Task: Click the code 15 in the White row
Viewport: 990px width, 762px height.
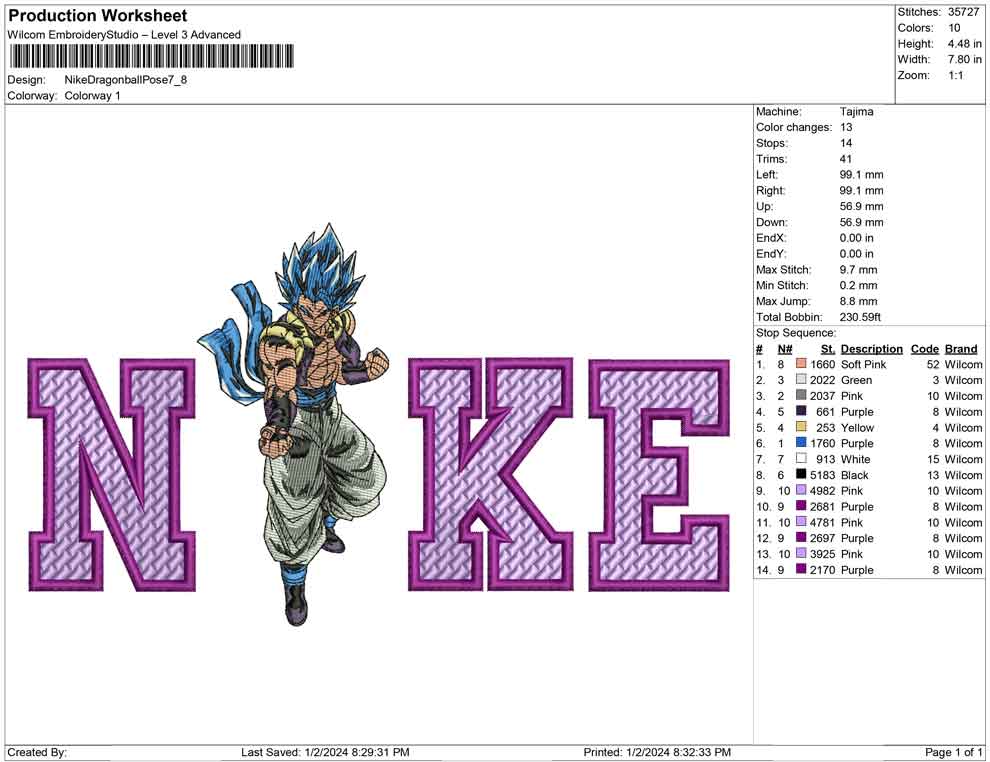Action: click(933, 459)
